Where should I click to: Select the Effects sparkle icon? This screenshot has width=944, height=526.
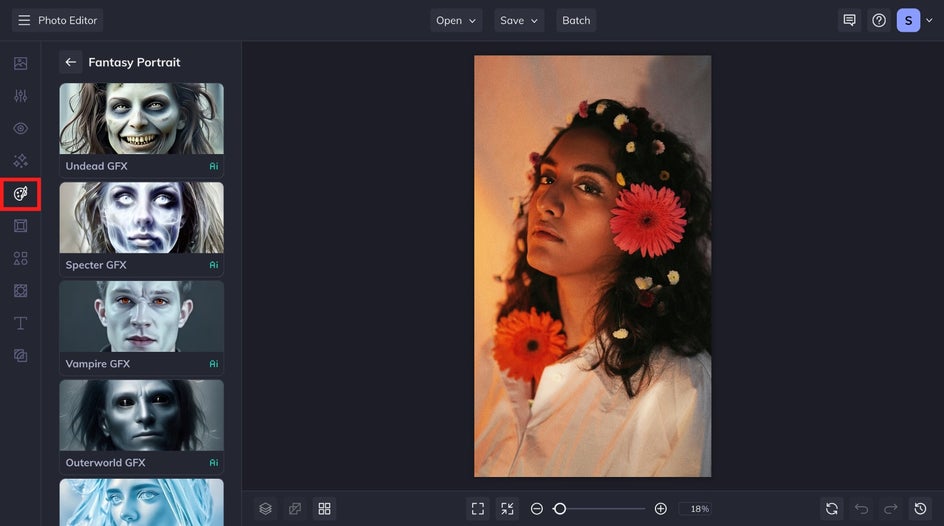coord(20,161)
